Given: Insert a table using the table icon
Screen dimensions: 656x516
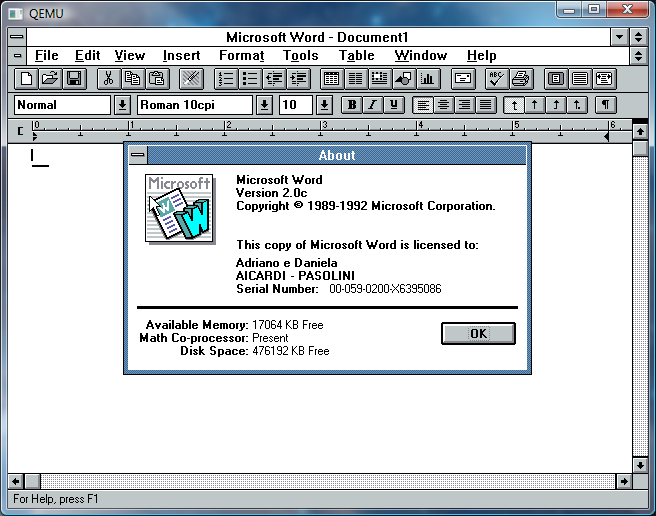Looking at the screenshot, I should point(331,78).
